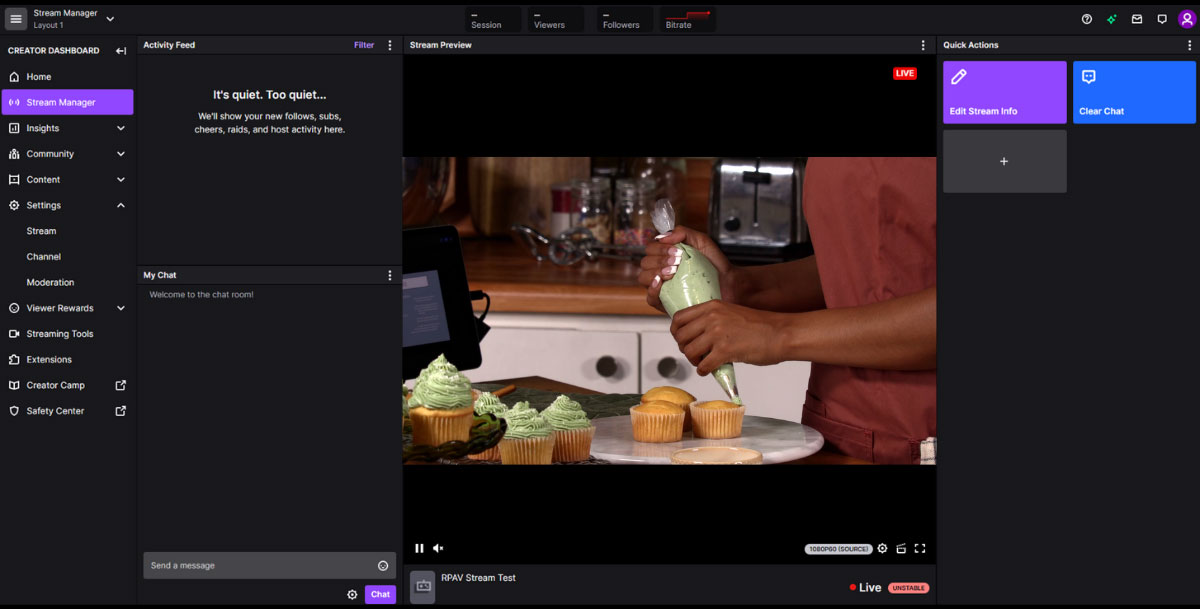
Task: Go to Home in sidebar
Action: pos(67,77)
